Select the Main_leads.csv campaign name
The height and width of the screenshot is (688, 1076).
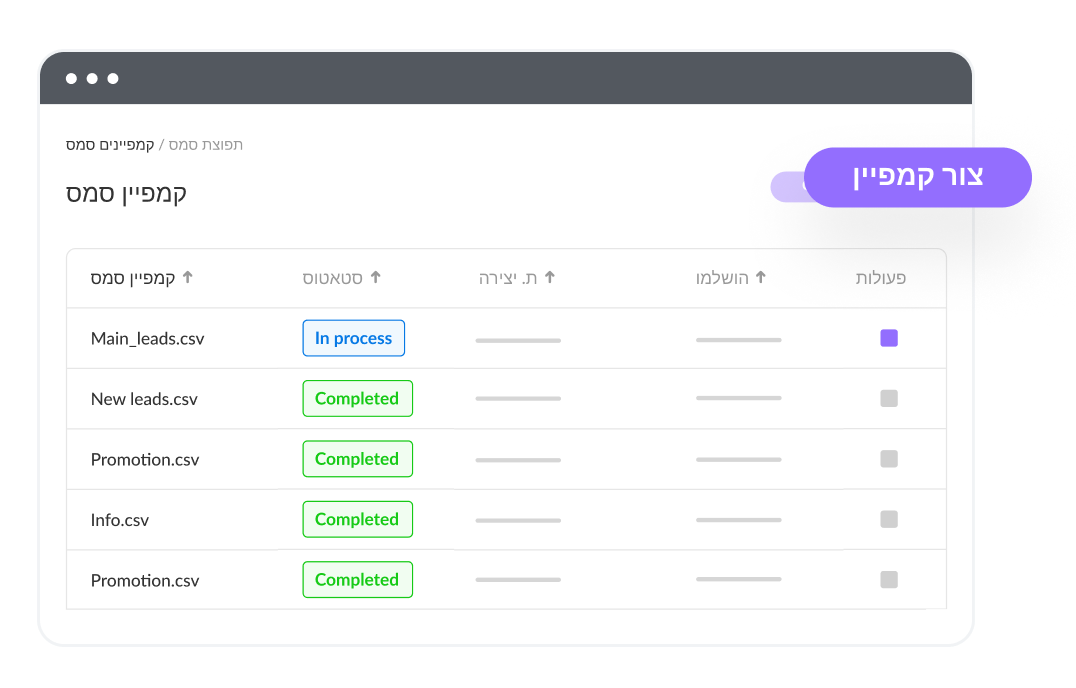pyautogui.click(x=148, y=339)
